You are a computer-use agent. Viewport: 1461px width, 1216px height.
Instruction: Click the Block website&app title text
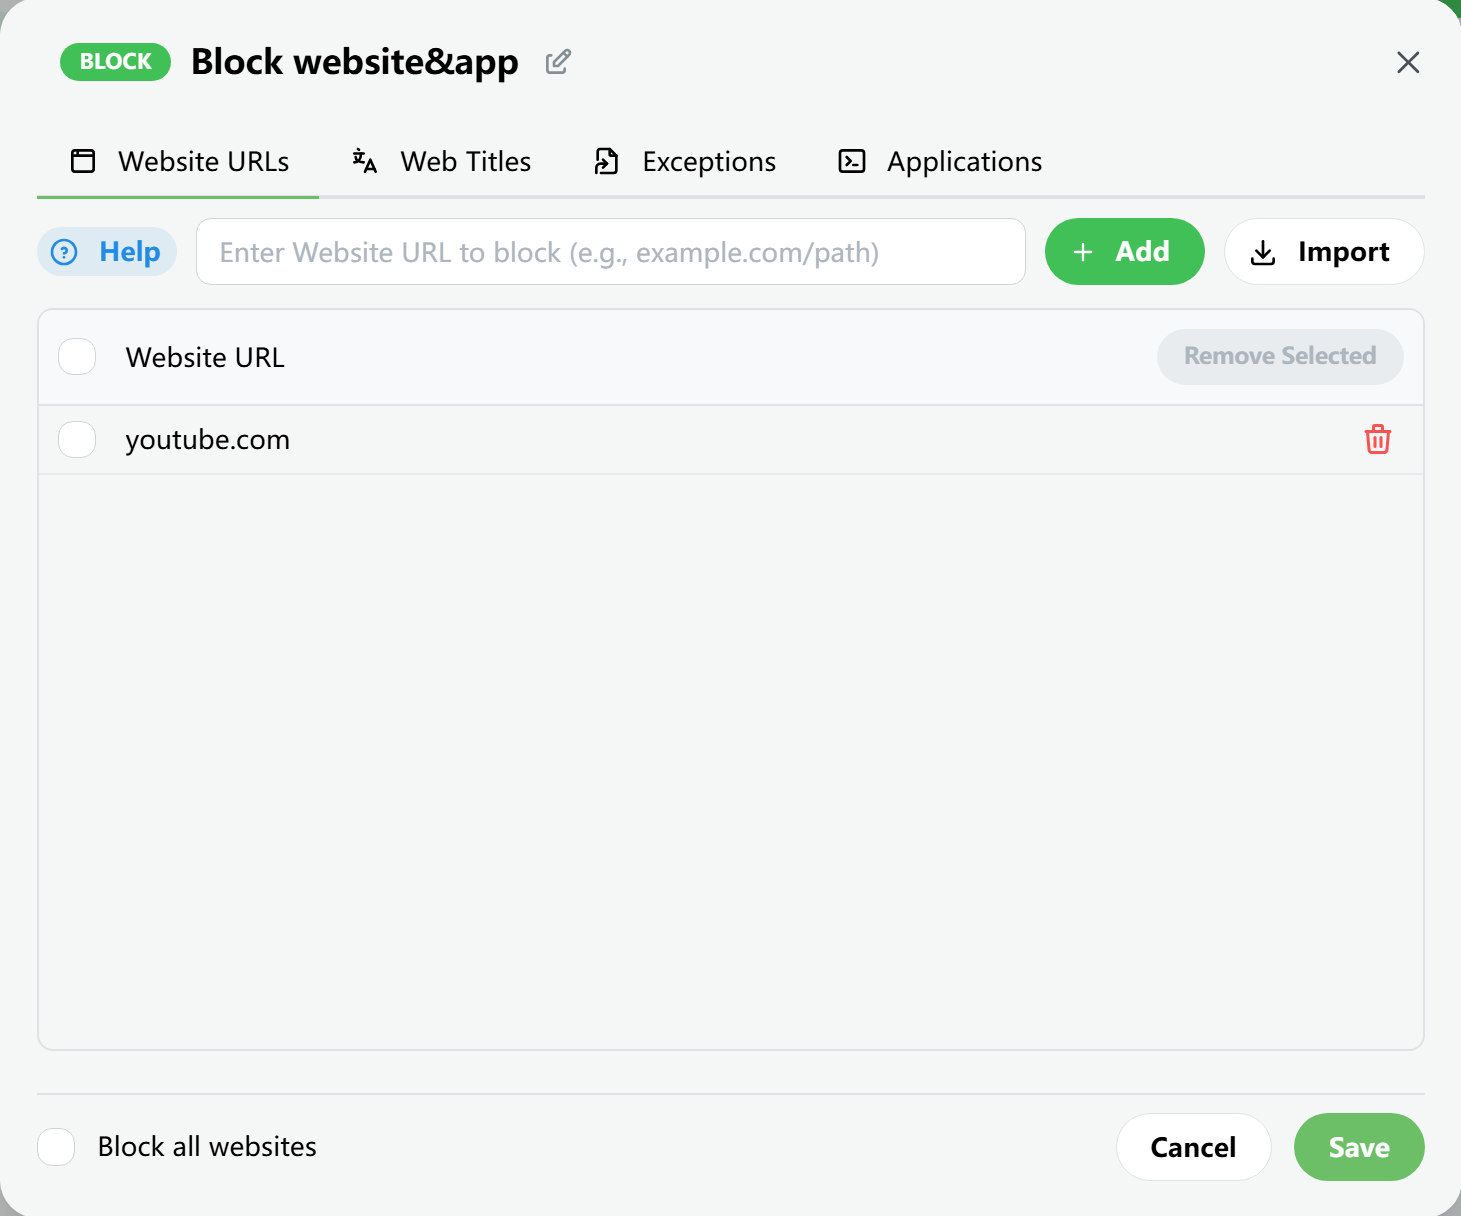355,62
